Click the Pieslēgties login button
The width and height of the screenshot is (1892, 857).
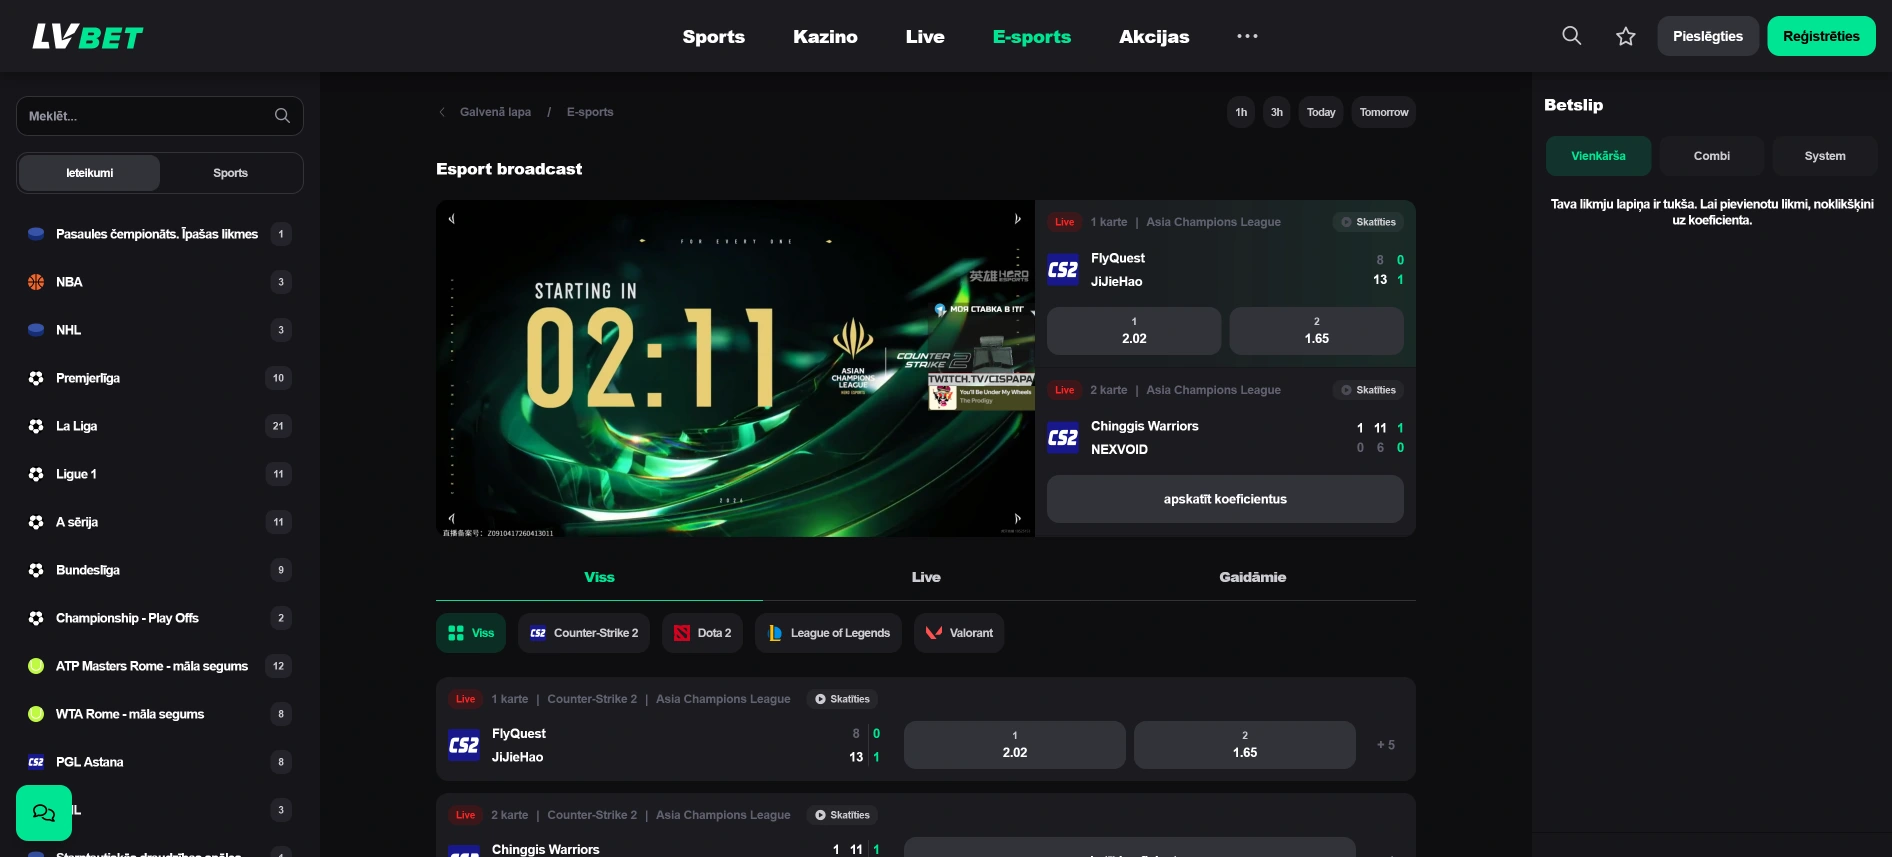pos(1708,36)
